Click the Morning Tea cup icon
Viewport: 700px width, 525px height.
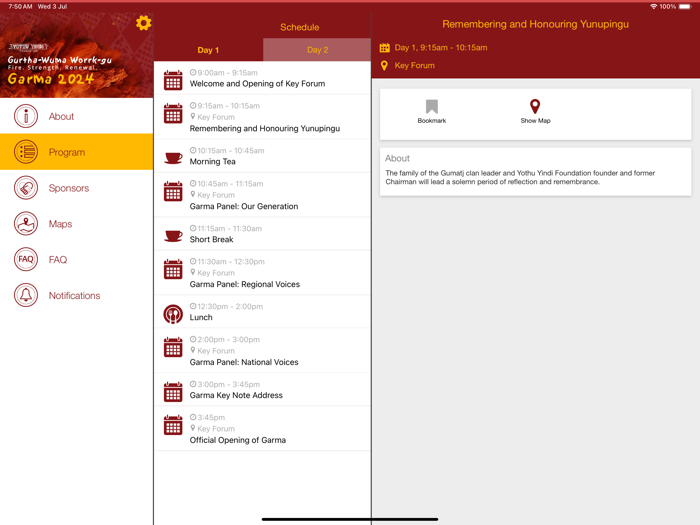click(x=173, y=158)
